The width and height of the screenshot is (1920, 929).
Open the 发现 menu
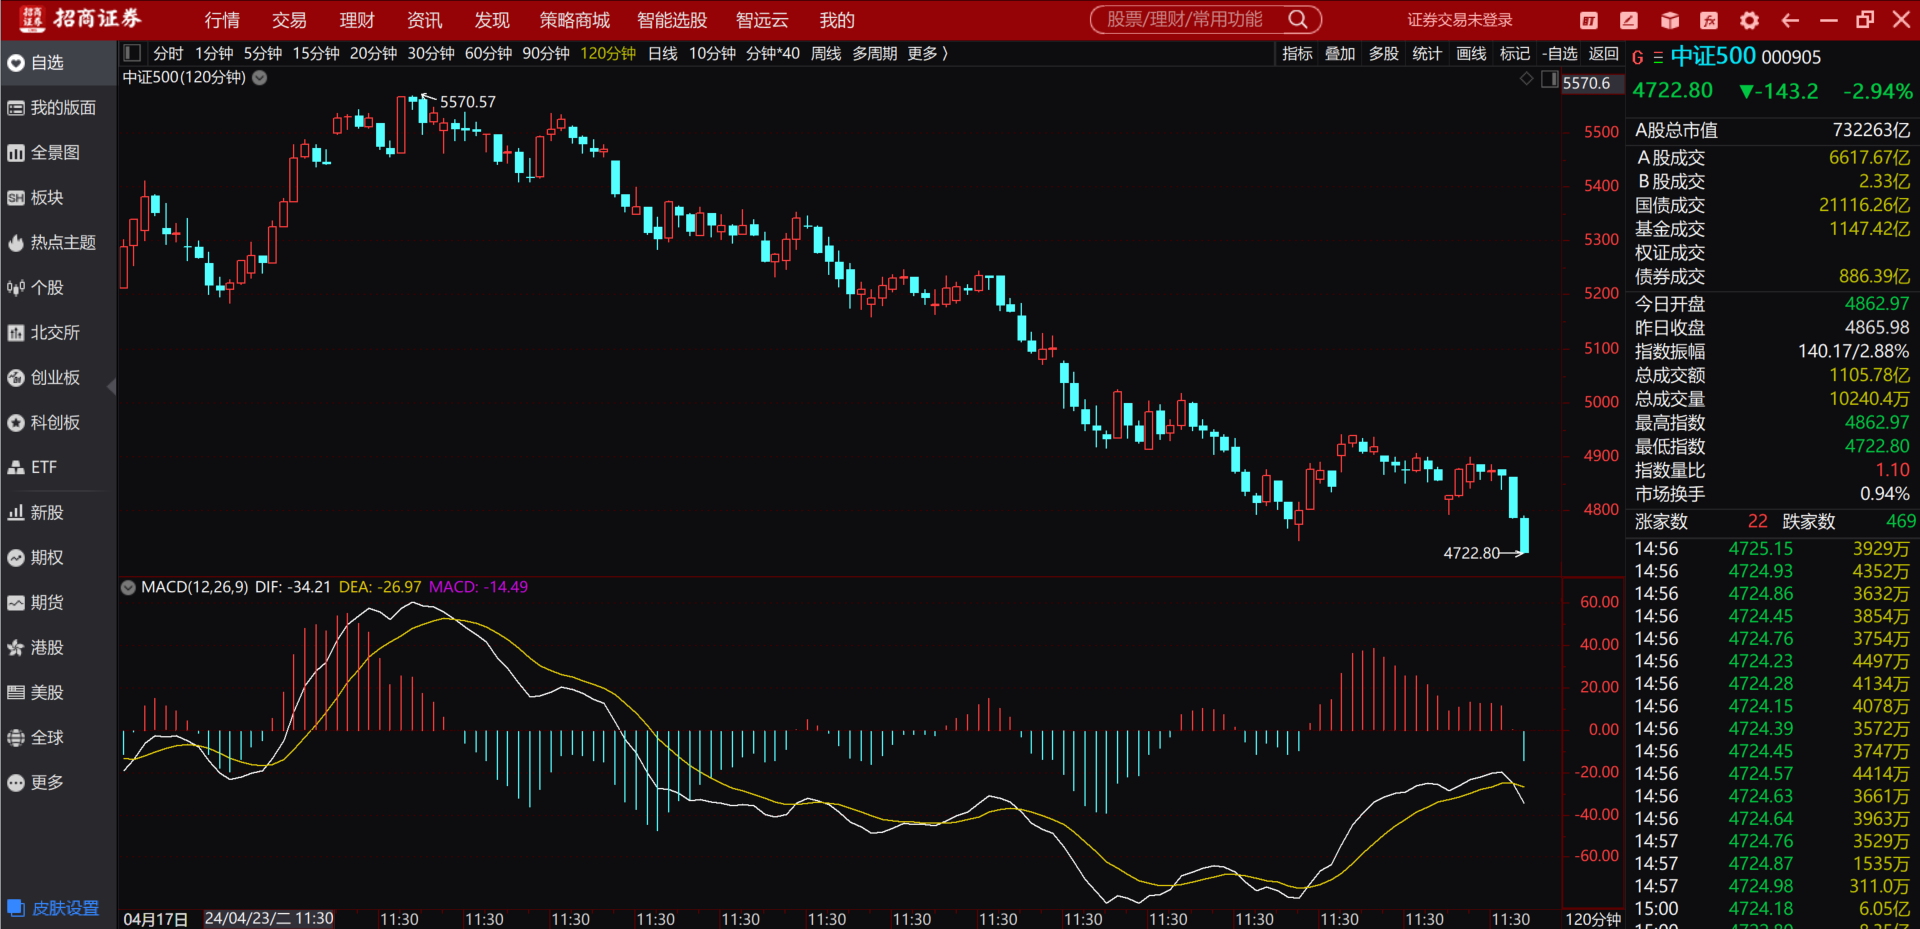[492, 20]
